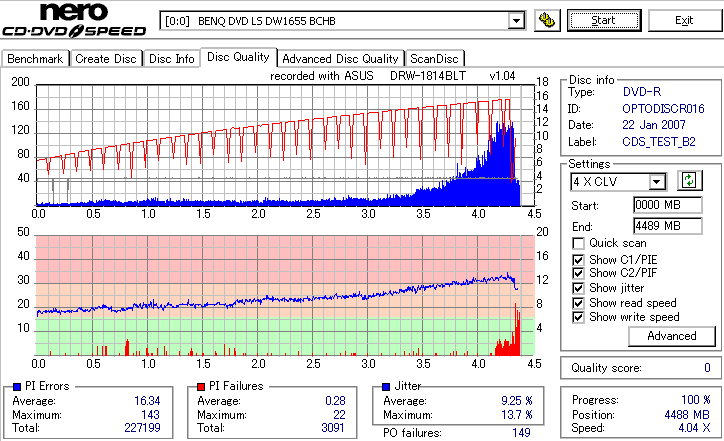
Task: Disable the Show jitter checkbox
Action: [578, 288]
